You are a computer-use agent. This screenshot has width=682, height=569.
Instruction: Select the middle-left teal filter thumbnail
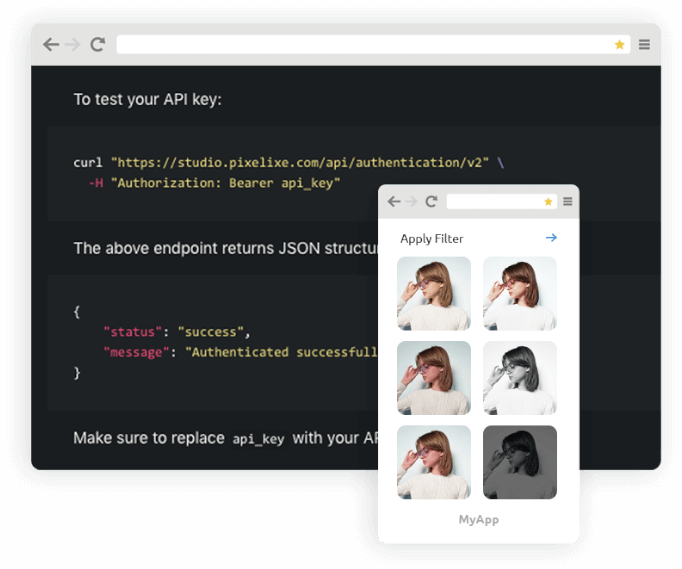click(434, 378)
